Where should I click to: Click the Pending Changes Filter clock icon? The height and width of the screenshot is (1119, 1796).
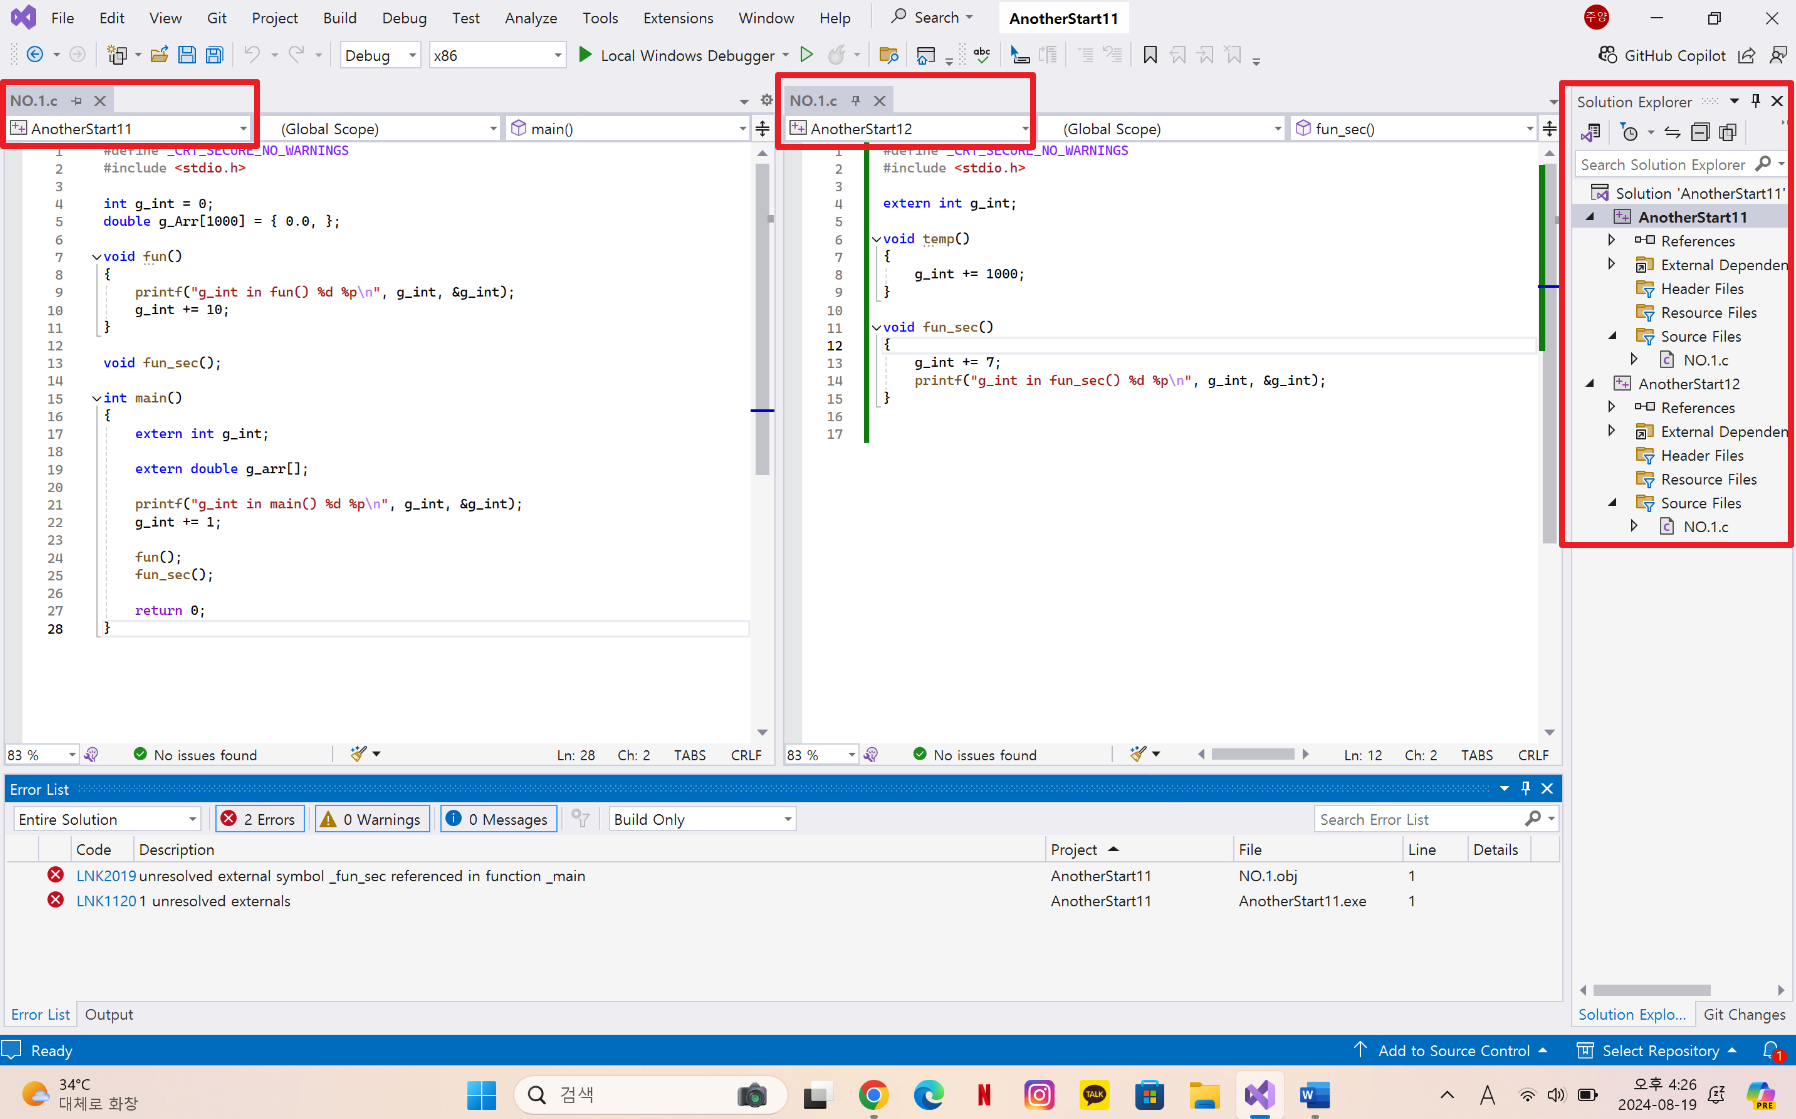(1629, 132)
